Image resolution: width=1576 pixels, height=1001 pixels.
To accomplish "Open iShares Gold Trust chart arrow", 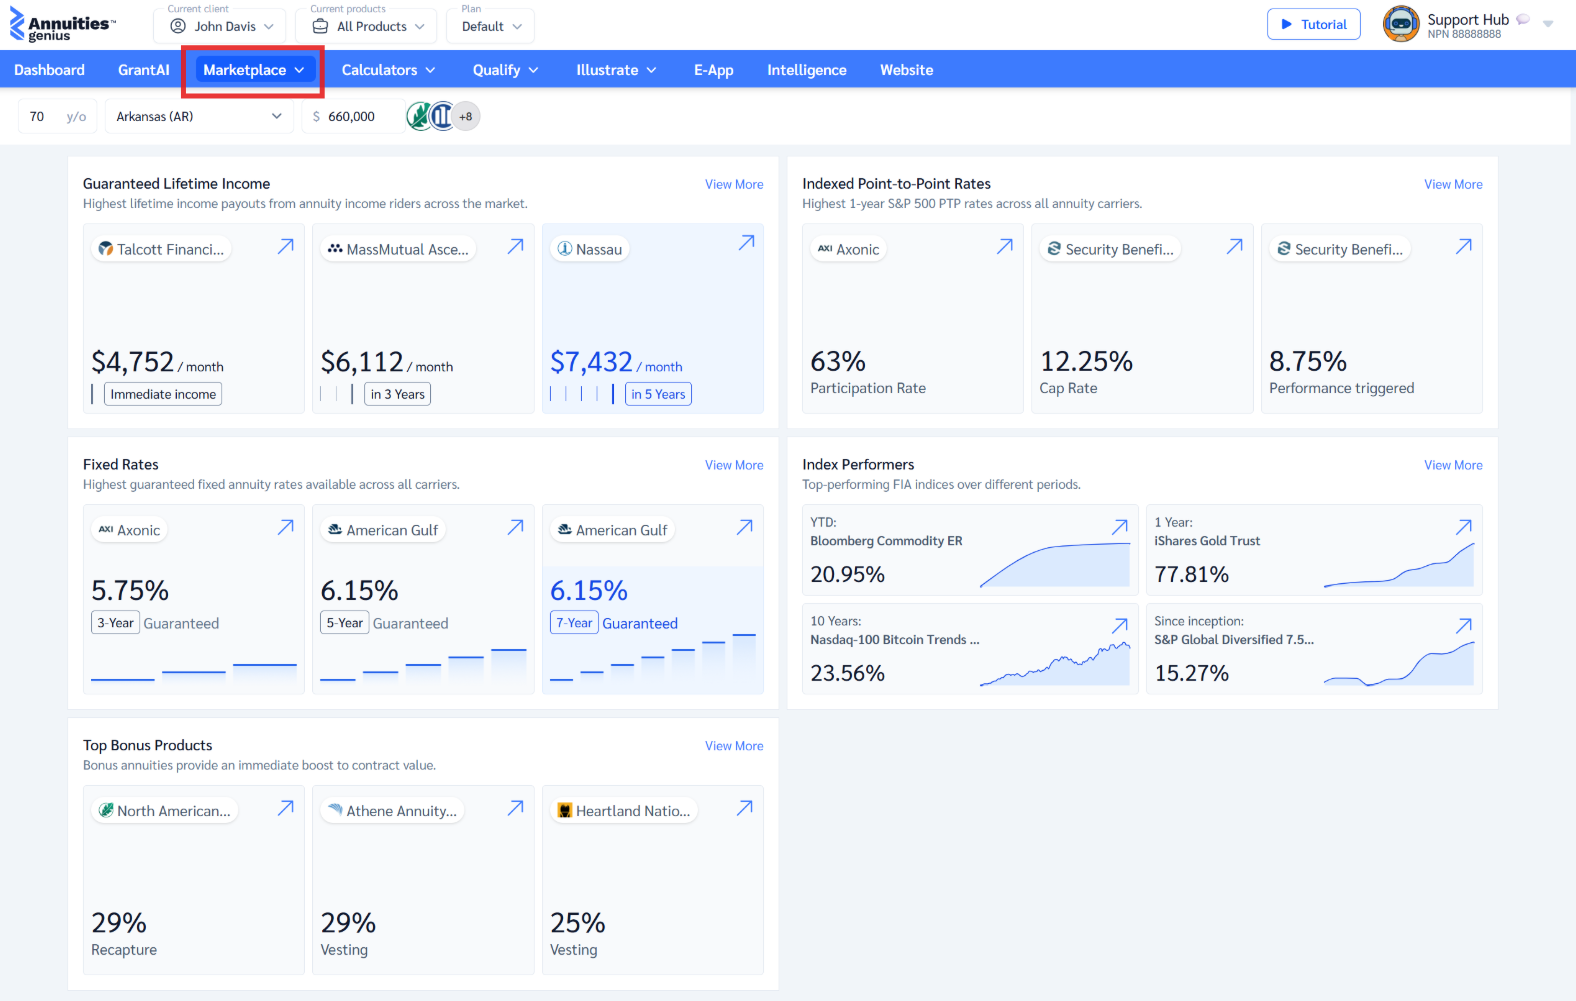I will (x=1464, y=527).
